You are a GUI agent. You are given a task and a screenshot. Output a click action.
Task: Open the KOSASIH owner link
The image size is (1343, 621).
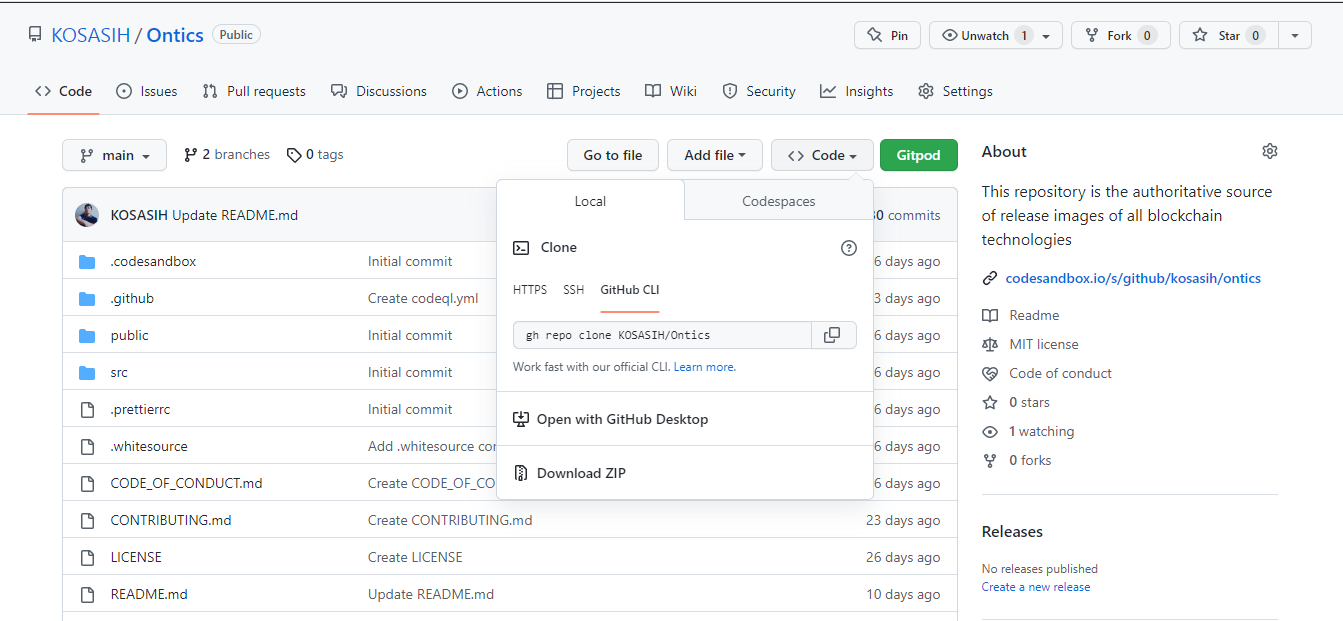tap(91, 35)
